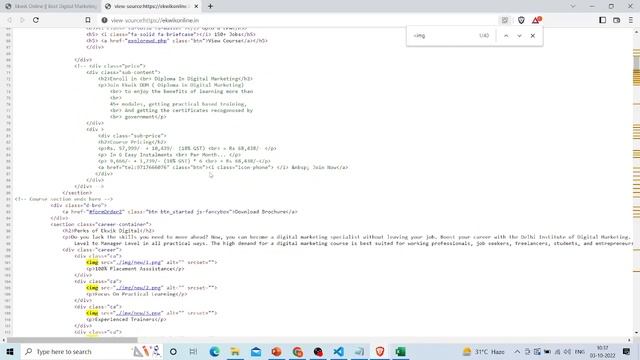The width and height of the screenshot is (640, 360).
Task: Click the QR code icon in address bar
Action: tap(505, 20)
